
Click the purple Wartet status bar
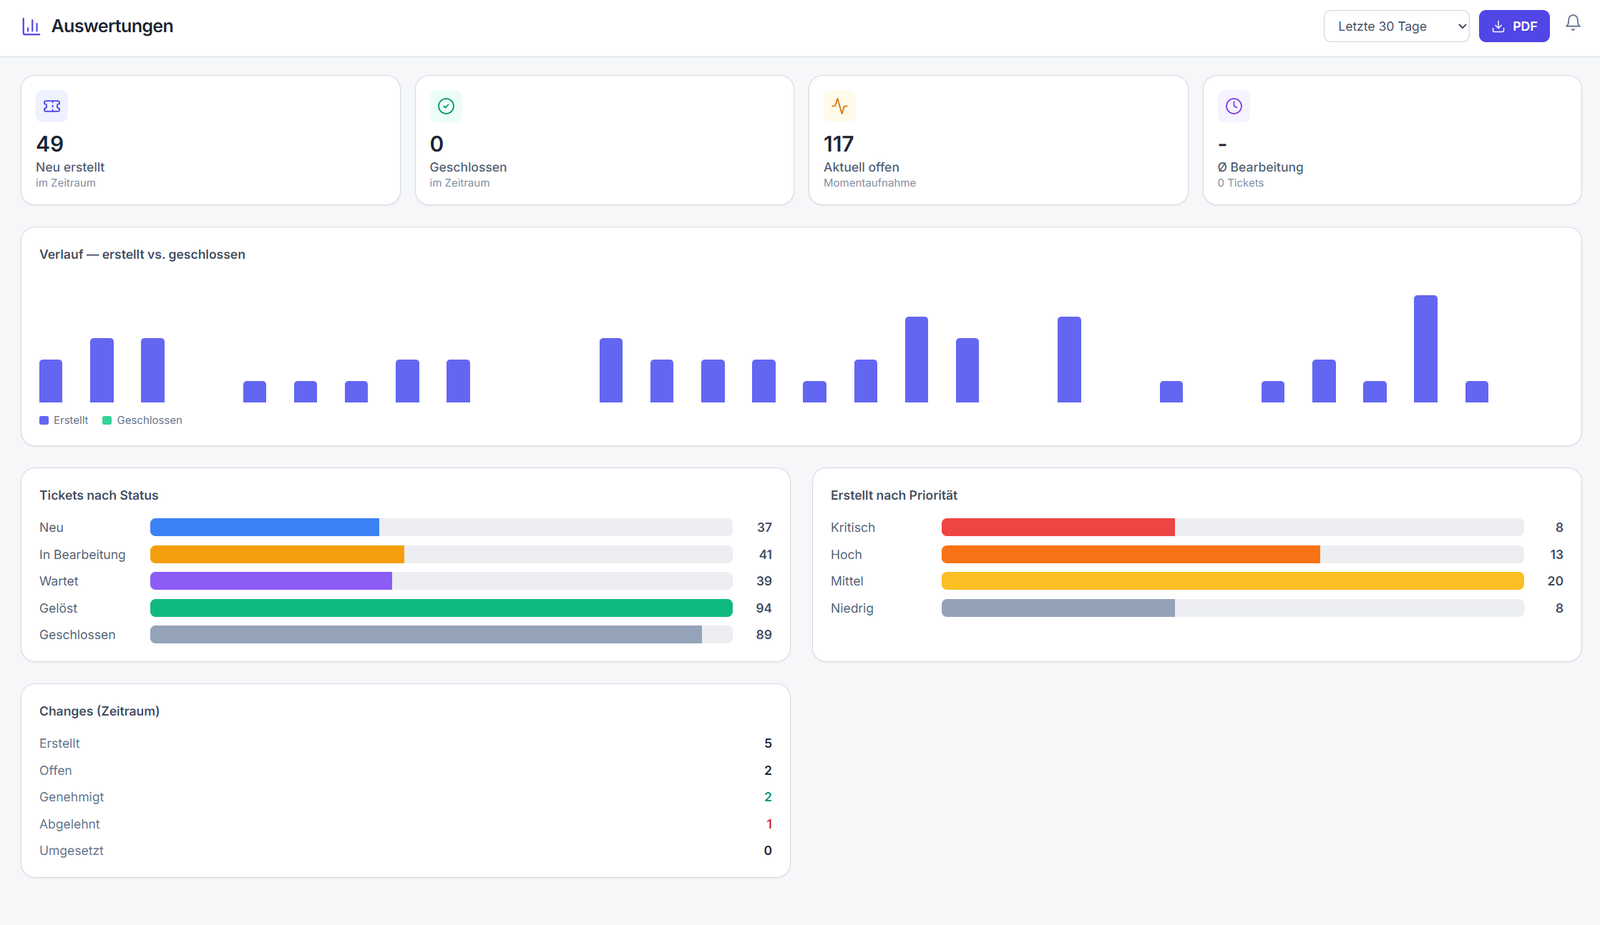pos(271,581)
